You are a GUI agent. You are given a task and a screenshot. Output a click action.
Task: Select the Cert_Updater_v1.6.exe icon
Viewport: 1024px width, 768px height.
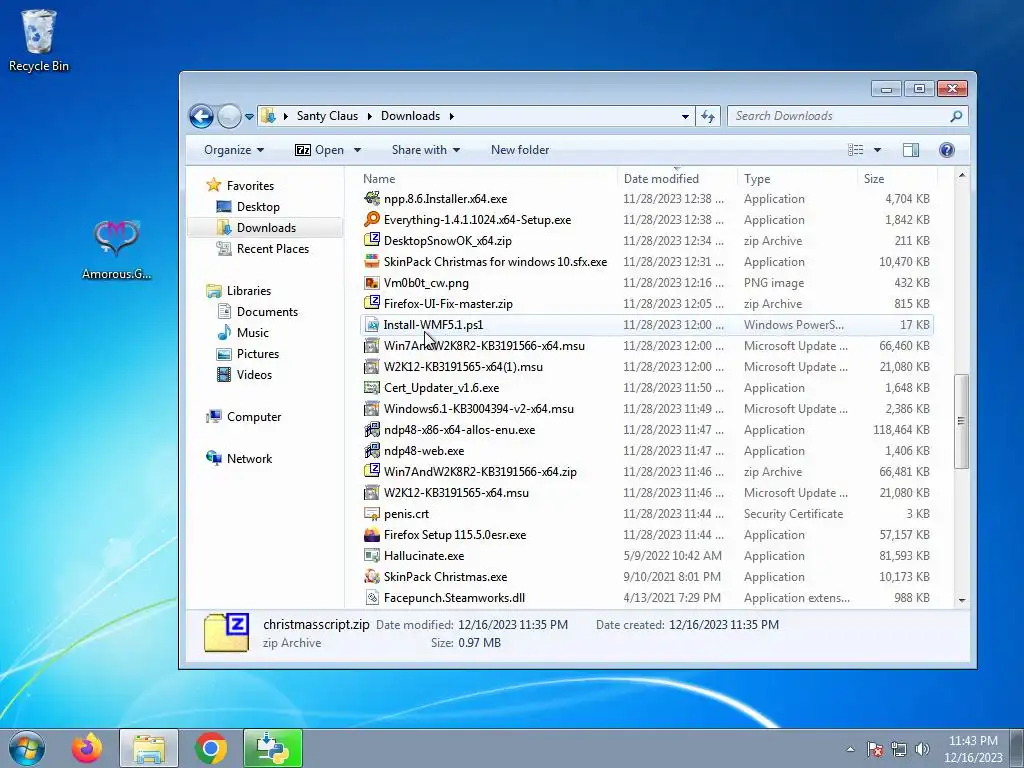(372, 387)
